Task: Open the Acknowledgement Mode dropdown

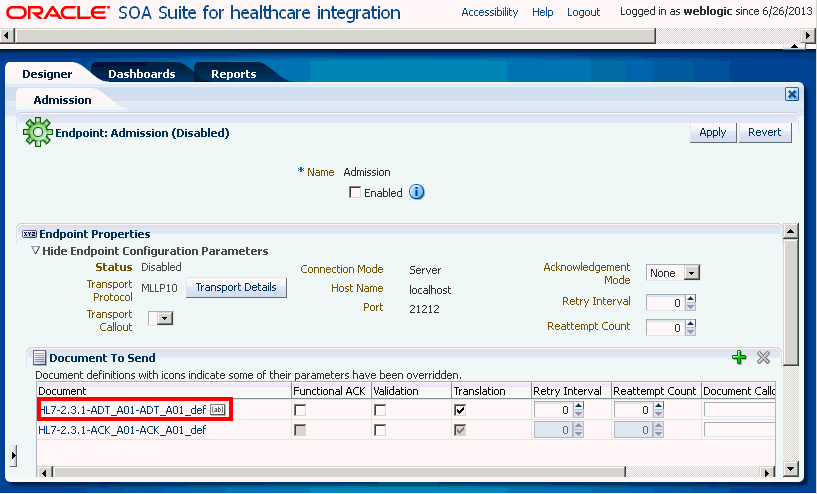Action: pyautogui.click(x=691, y=273)
